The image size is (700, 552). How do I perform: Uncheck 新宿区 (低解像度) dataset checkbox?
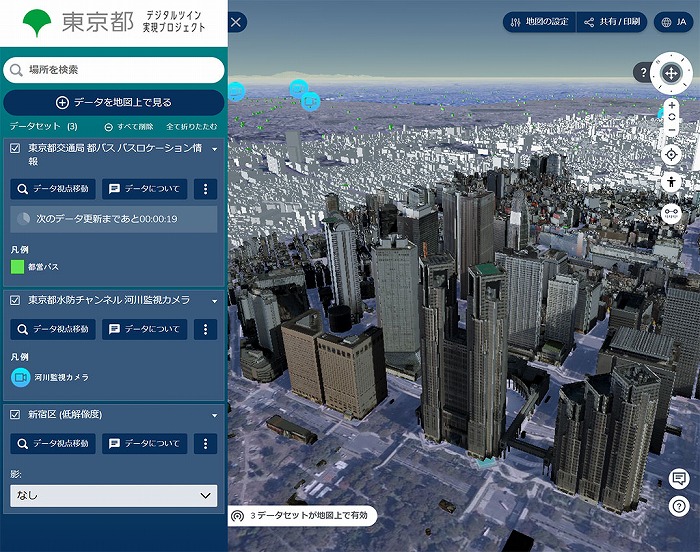pos(15,414)
